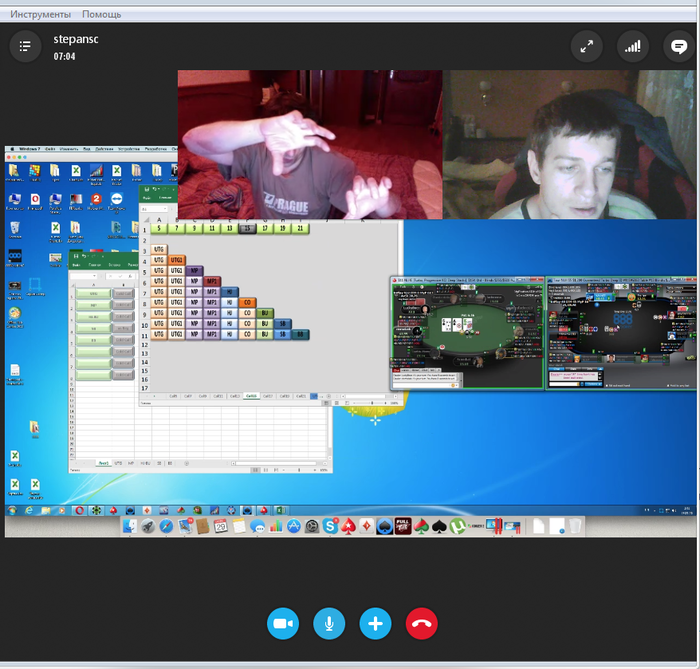Open System Preferences gear in the dock
Screen dimensions: 700x669
click(x=312, y=527)
